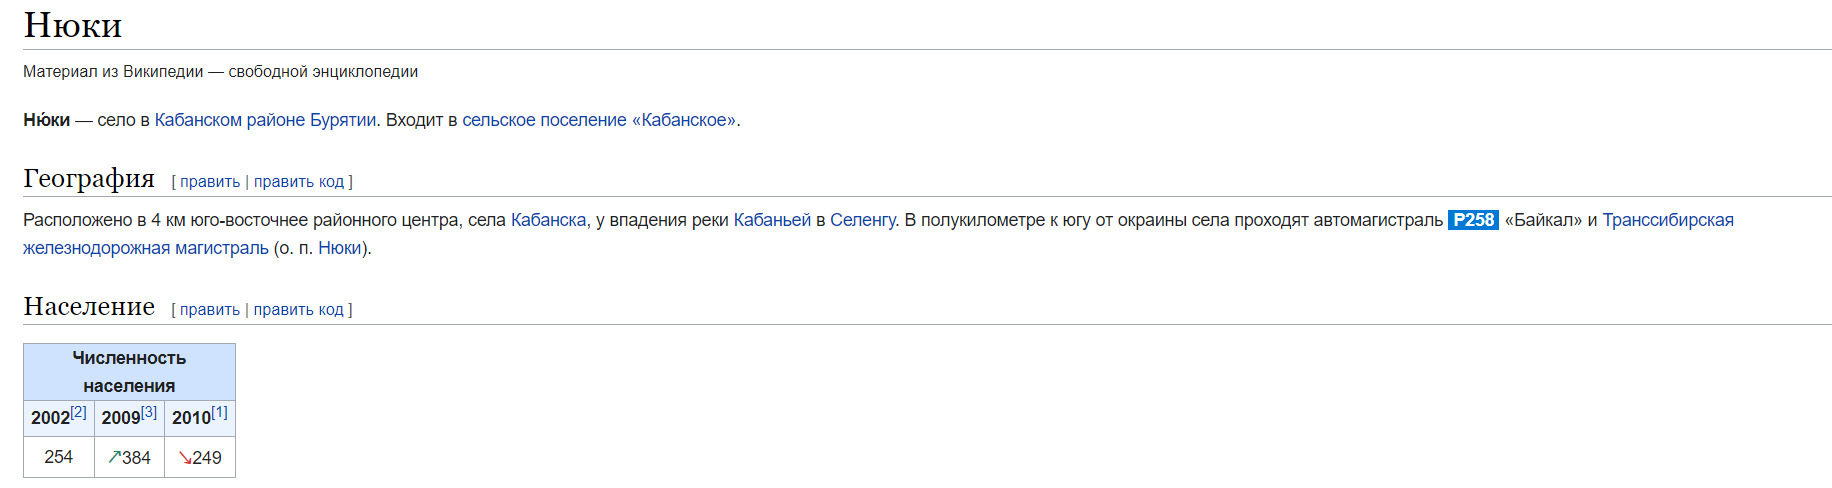Open the Кабаньей river link
Viewport: 1832px width, 488px height.
(x=772, y=220)
